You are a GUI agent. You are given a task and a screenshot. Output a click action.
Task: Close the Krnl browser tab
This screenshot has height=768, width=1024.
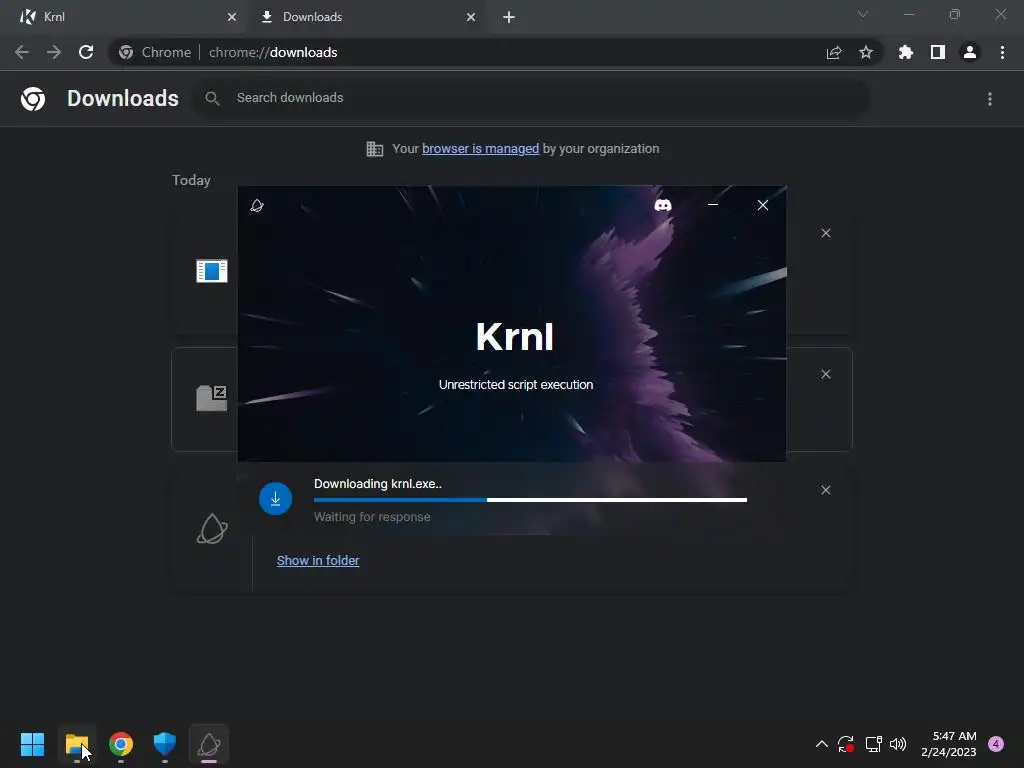232,17
